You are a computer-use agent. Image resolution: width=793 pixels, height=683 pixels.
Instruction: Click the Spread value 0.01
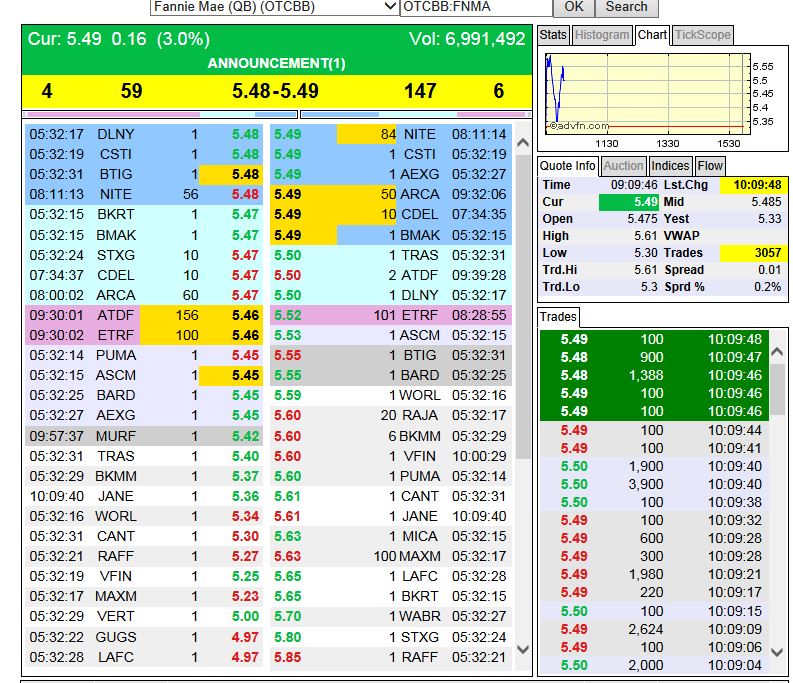coord(769,270)
